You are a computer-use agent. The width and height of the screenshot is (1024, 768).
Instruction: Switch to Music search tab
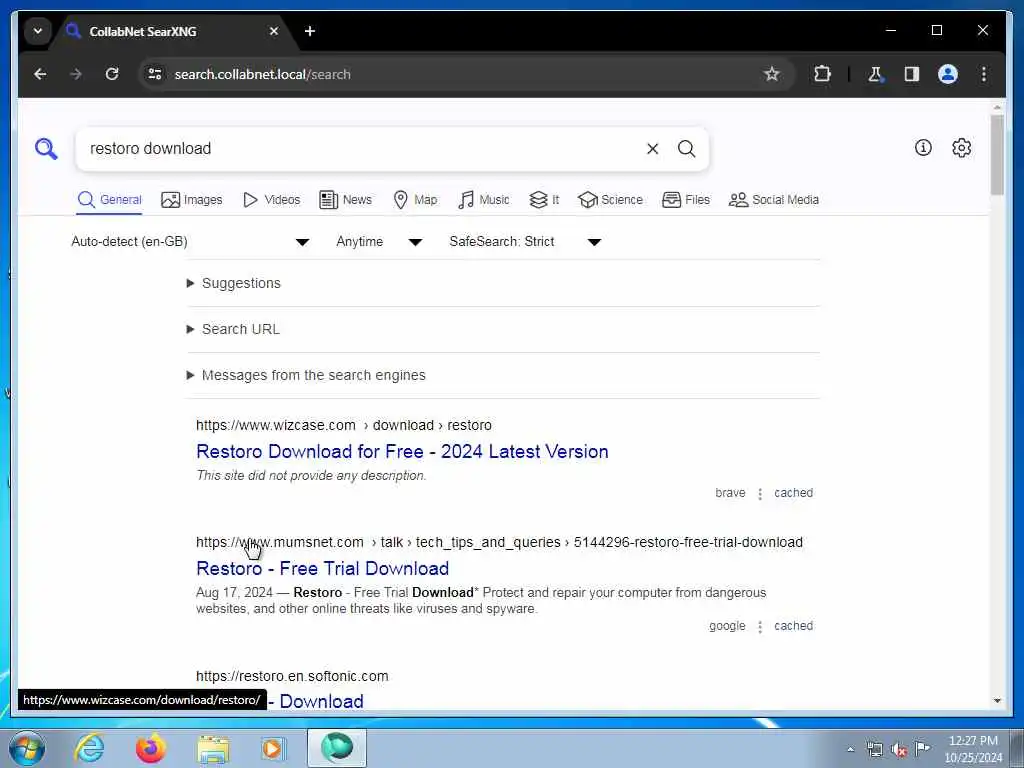(484, 200)
